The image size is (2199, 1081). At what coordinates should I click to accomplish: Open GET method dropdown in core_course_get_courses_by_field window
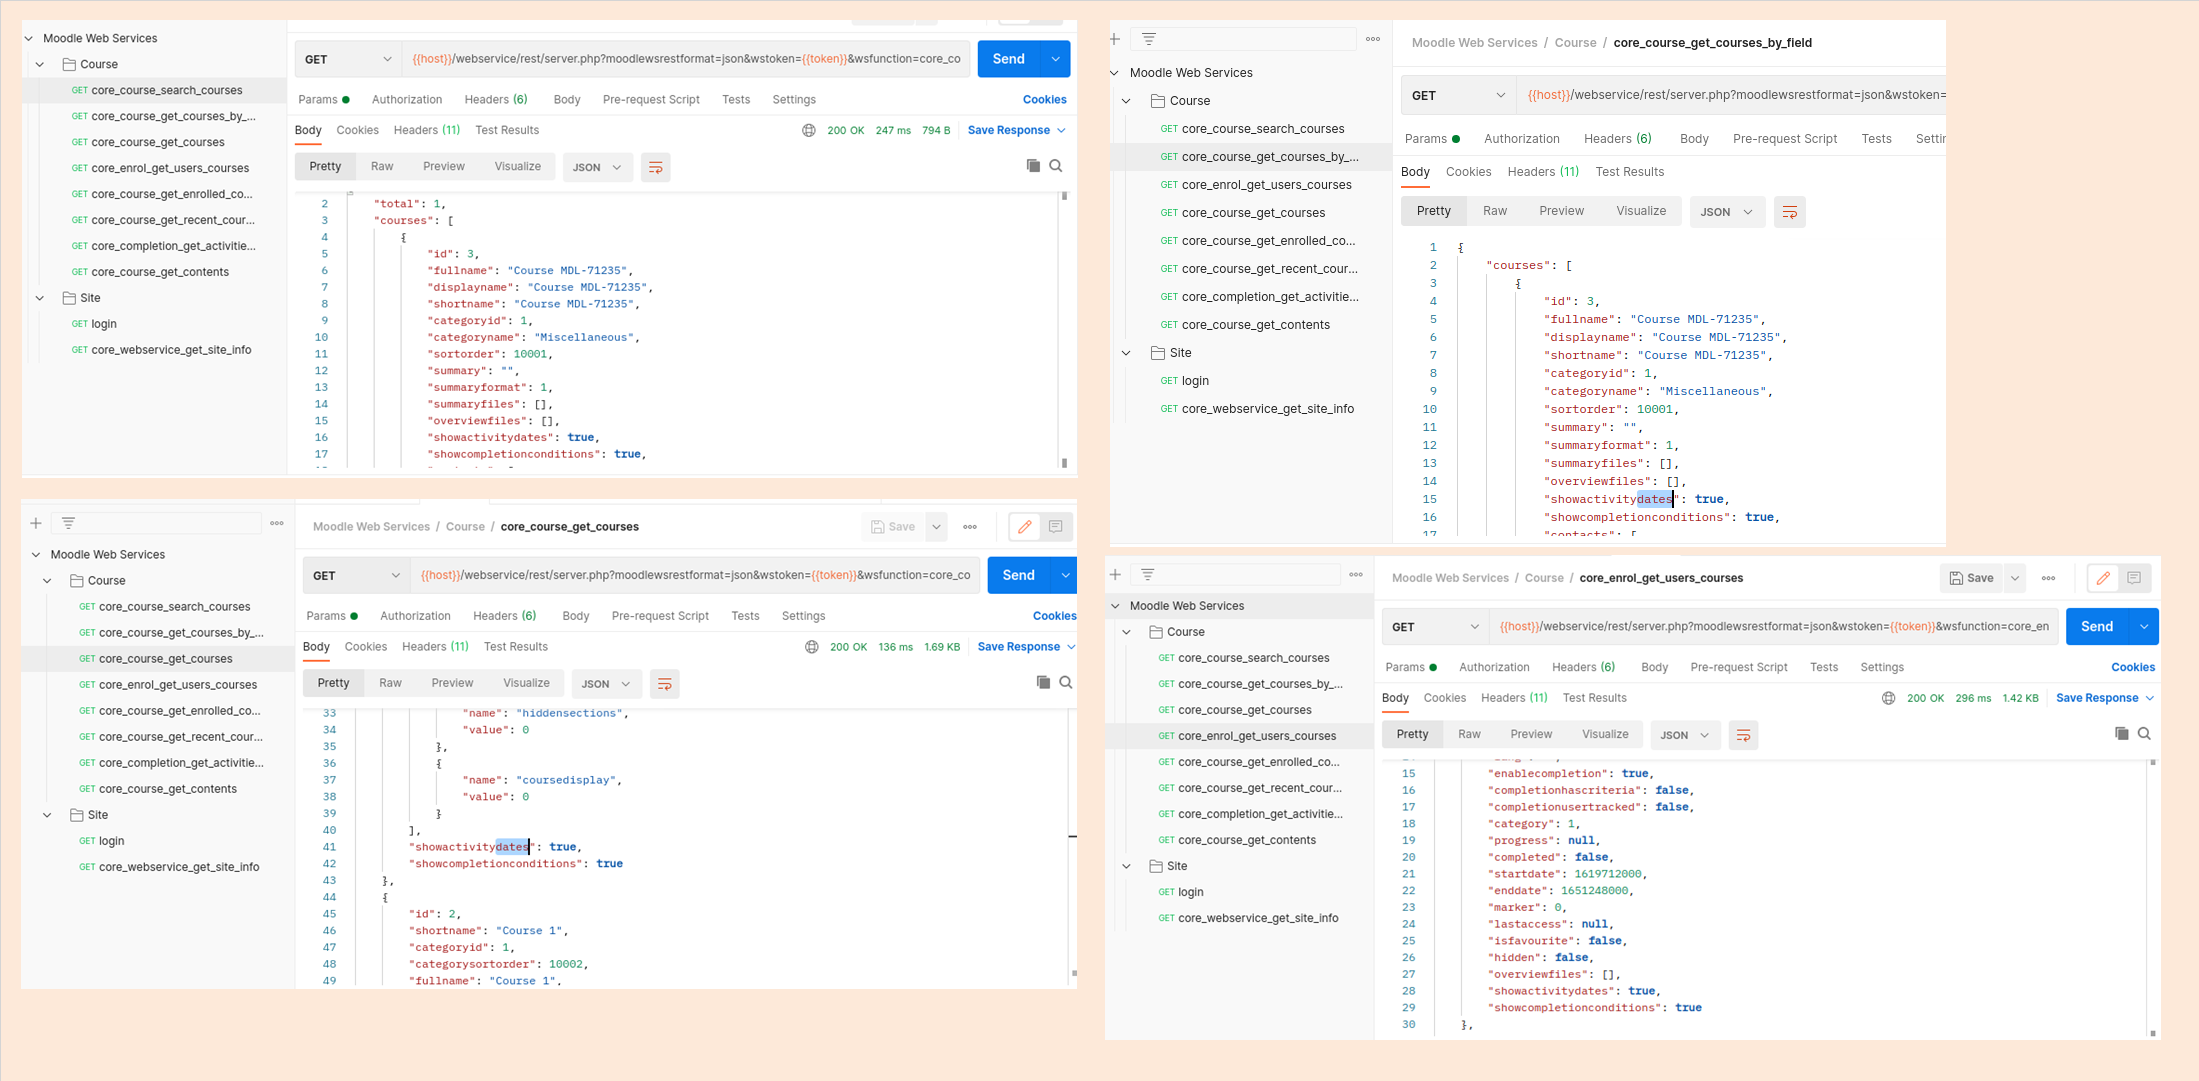coord(1459,96)
